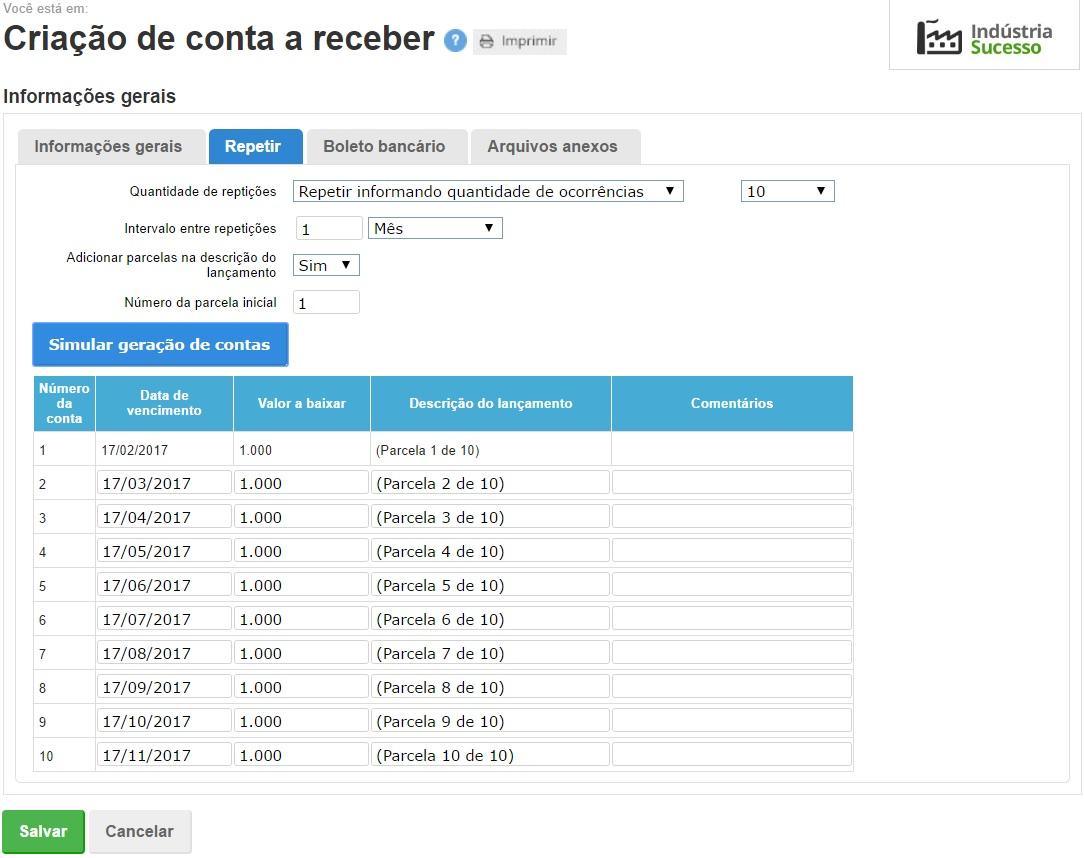Expand the occurrence count dropdown showing 10
This screenshot has width=1084, height=858.
(x=787, y=191)
